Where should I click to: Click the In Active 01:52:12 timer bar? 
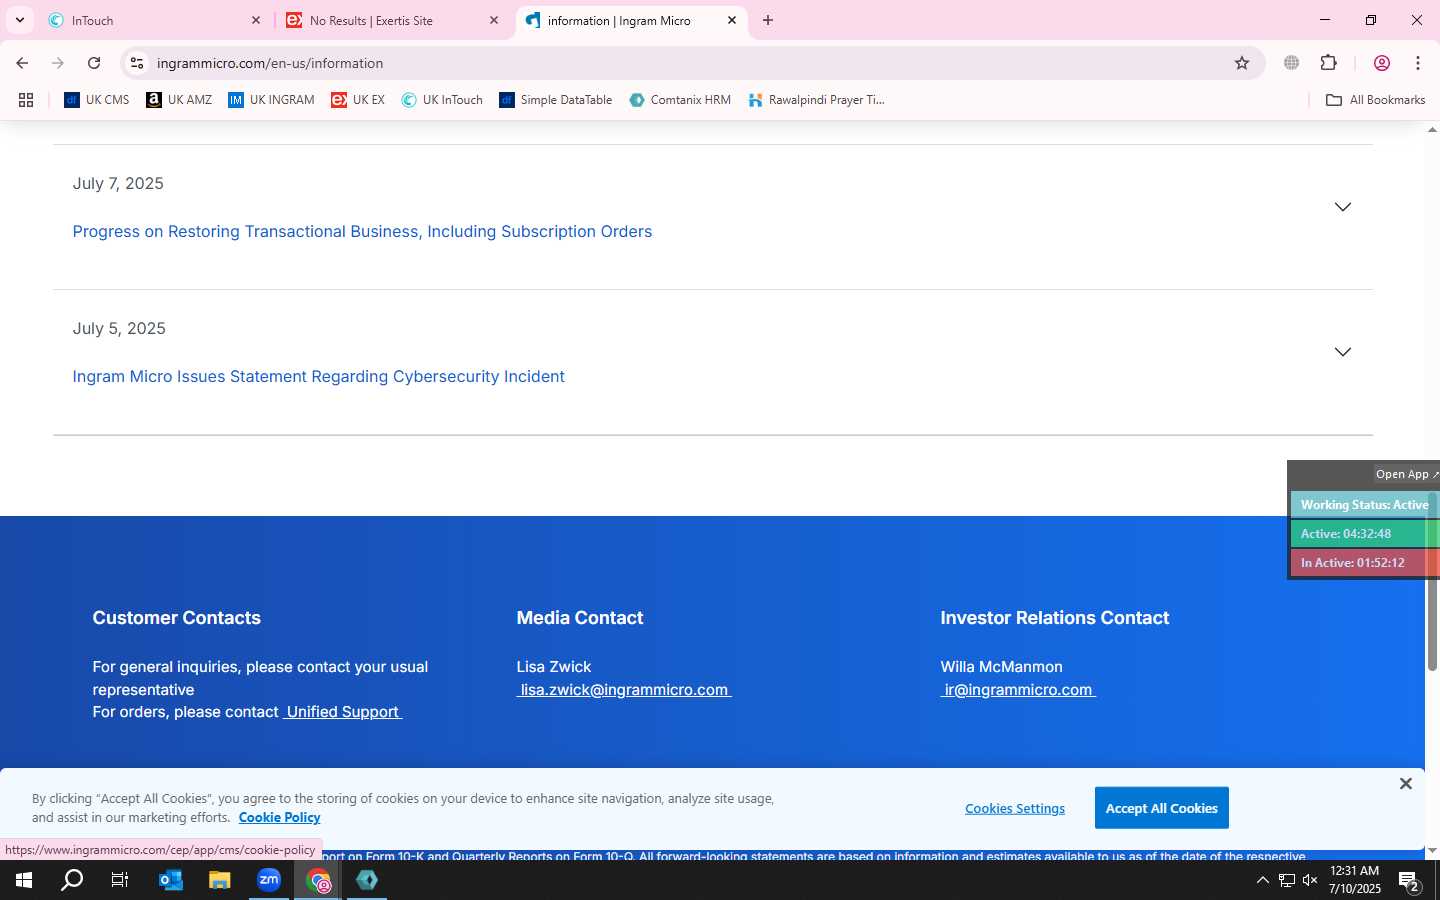1364,563
